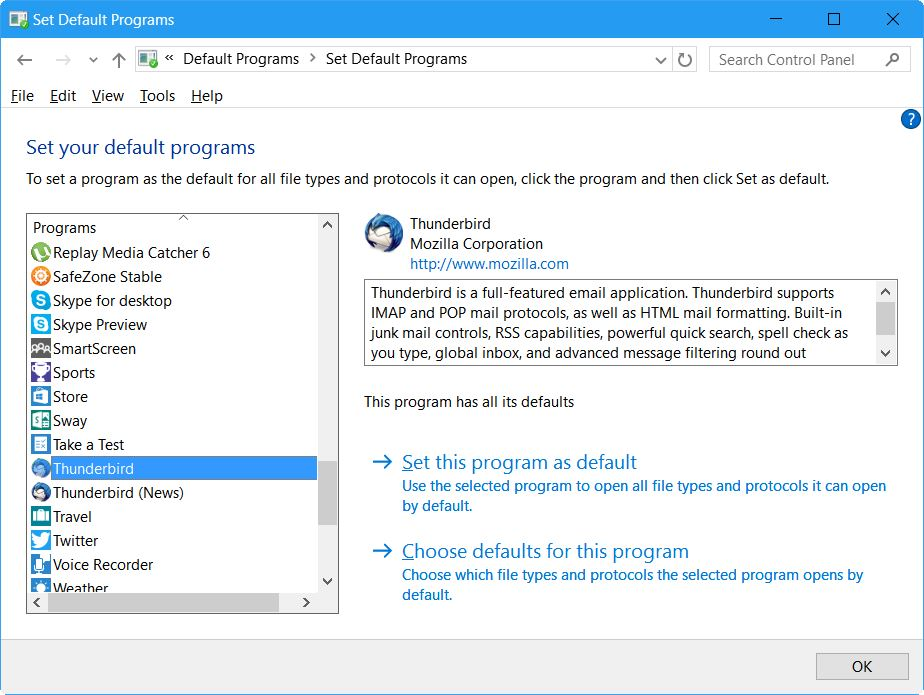The height and width of the screenshot is (695, 924).
Task: Click the Set Default Programs title bar icon
Action: 18,19
